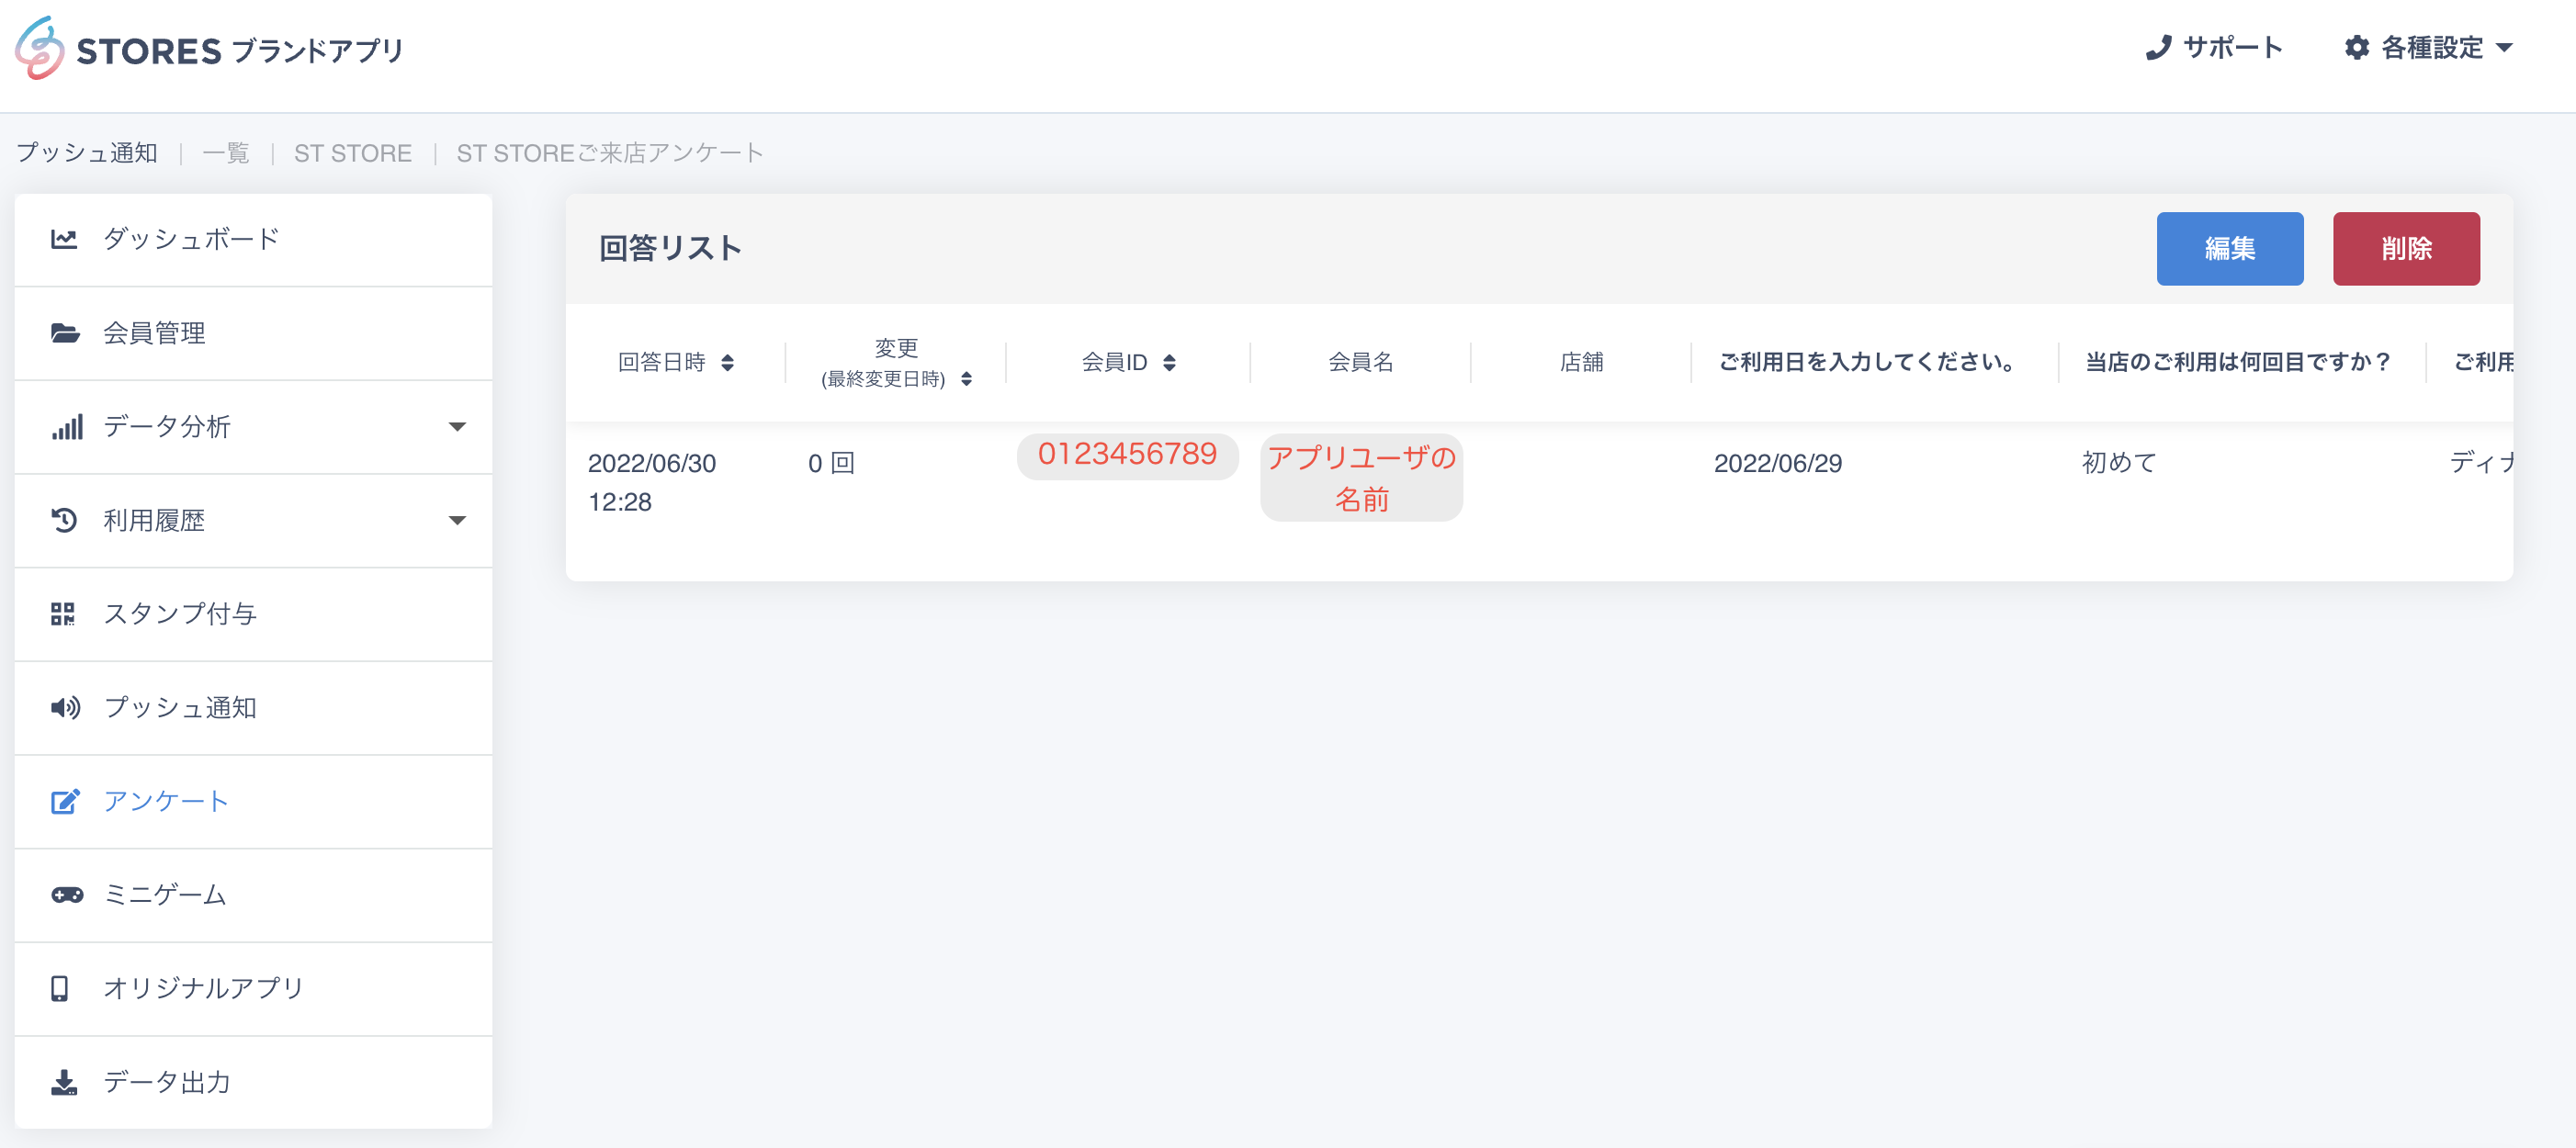
Task: Click the original app phone icon
Action: 60,988
